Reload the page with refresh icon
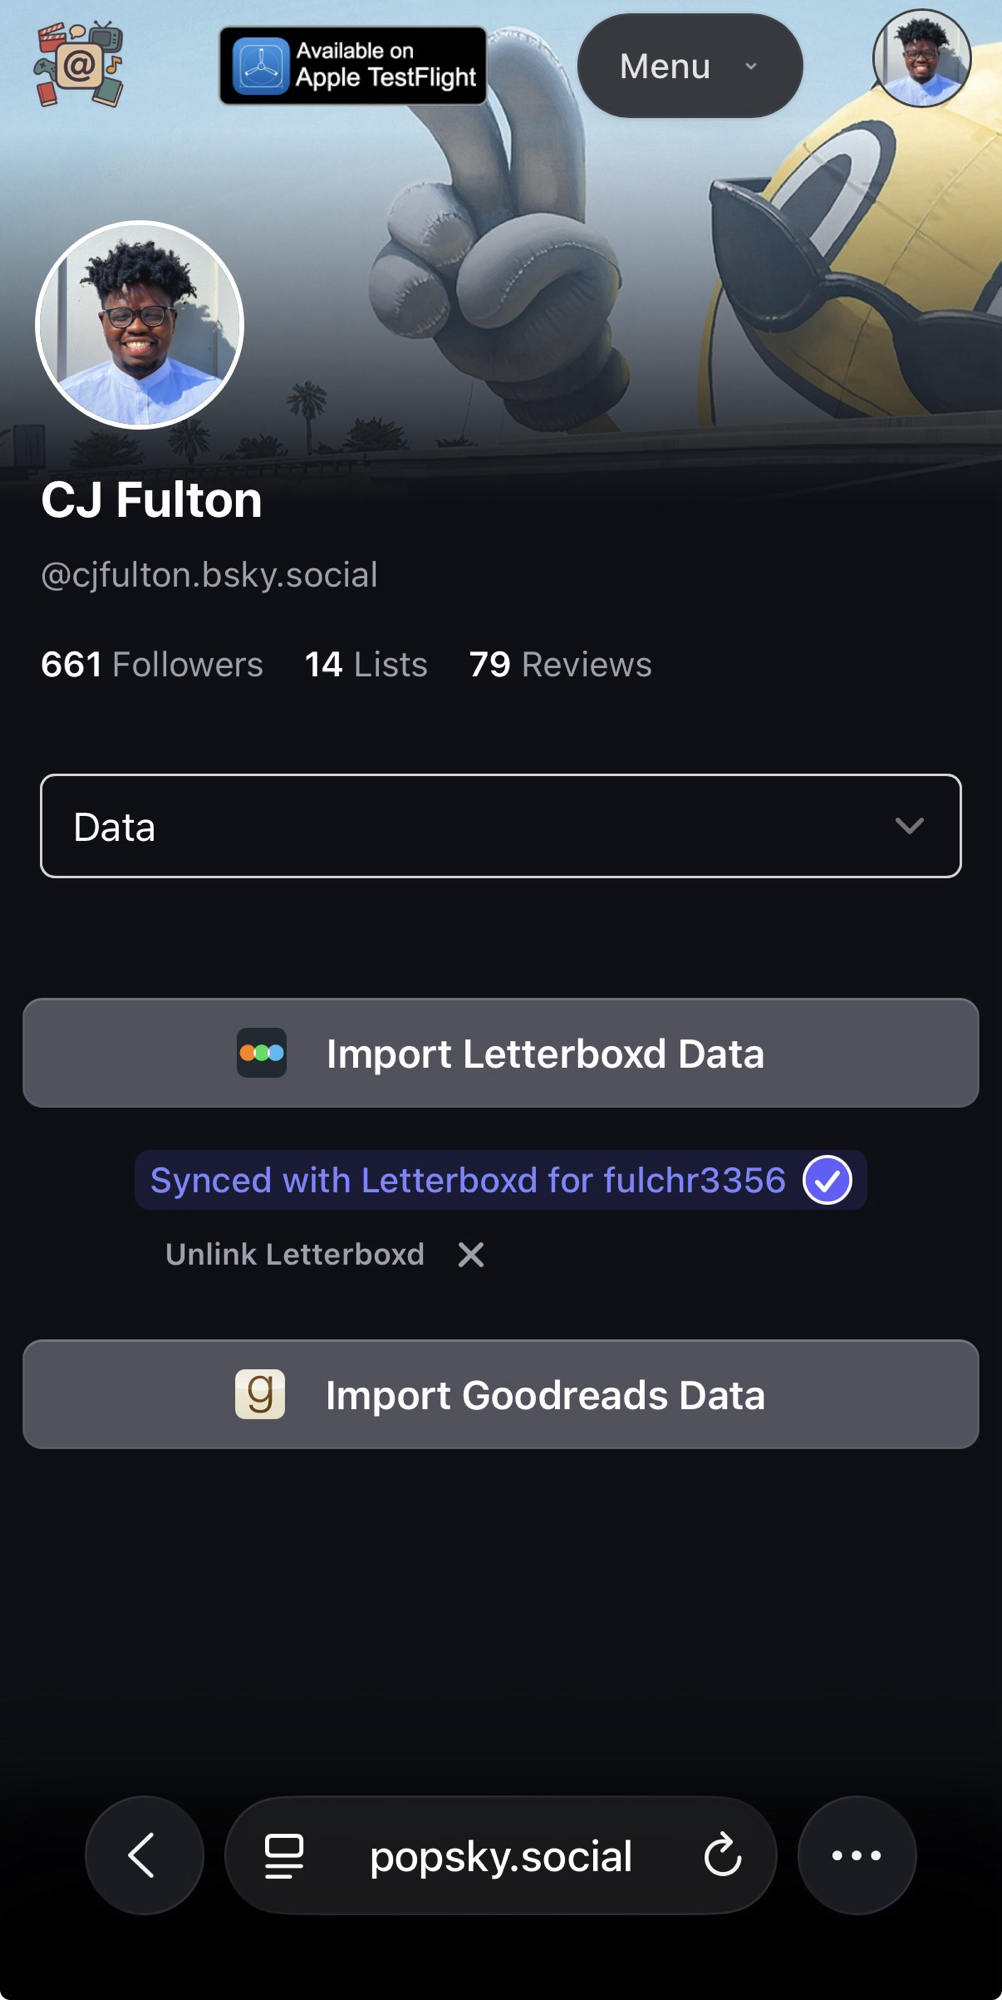1002x2000 pixels. tap(722, 1856)
